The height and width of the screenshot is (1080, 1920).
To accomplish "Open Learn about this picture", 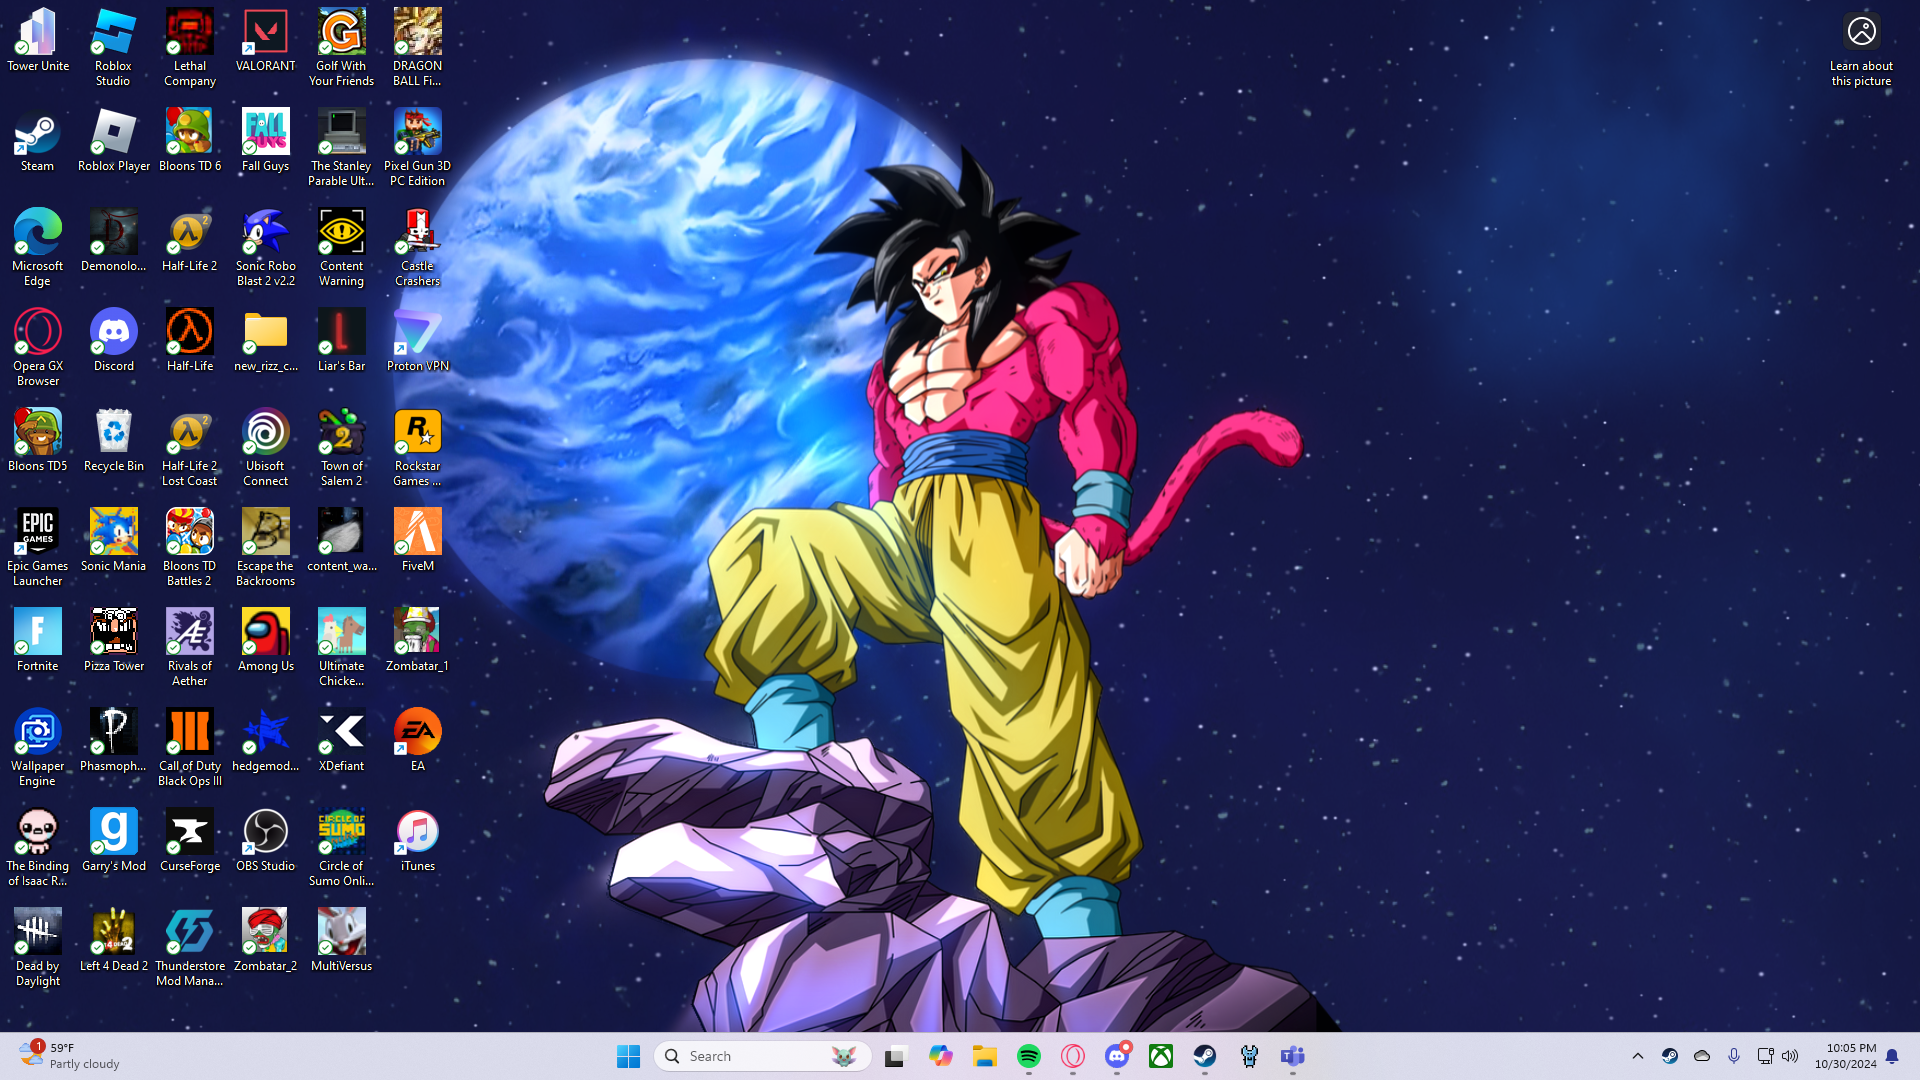I will tap(1861, 50).
